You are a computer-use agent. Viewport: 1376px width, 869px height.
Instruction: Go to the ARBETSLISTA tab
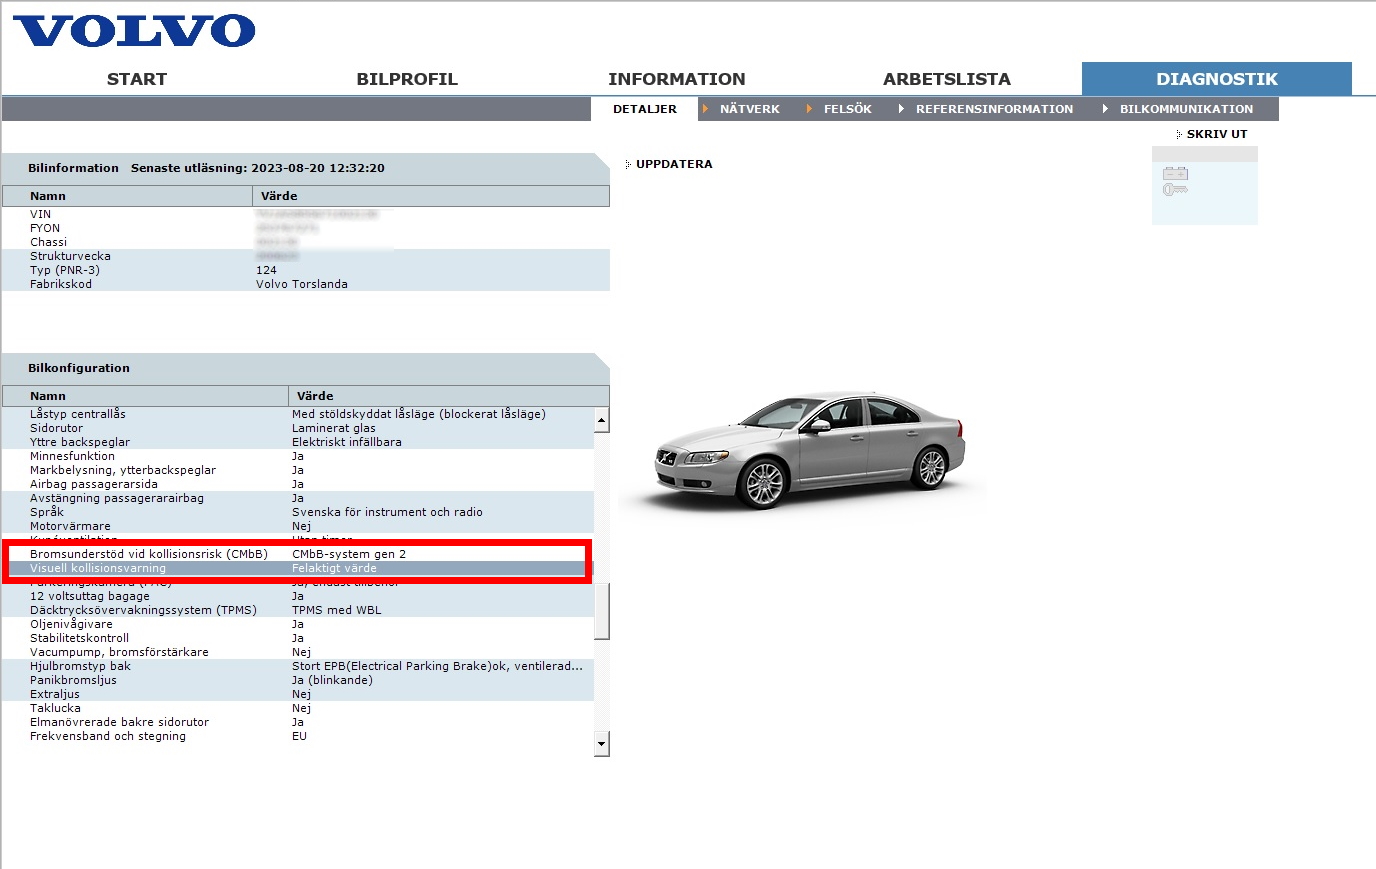(x=947, y=79)
